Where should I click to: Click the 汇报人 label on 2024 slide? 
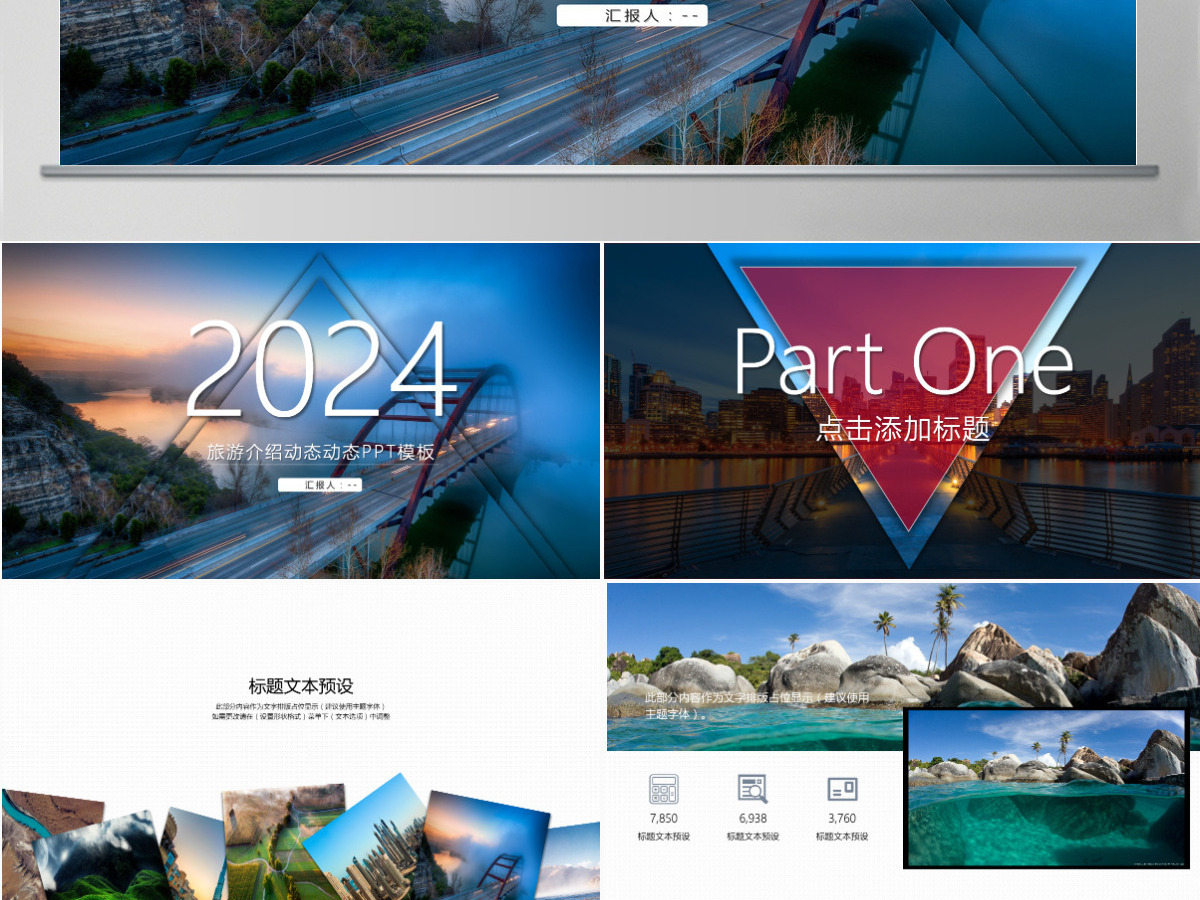(320, 485)
